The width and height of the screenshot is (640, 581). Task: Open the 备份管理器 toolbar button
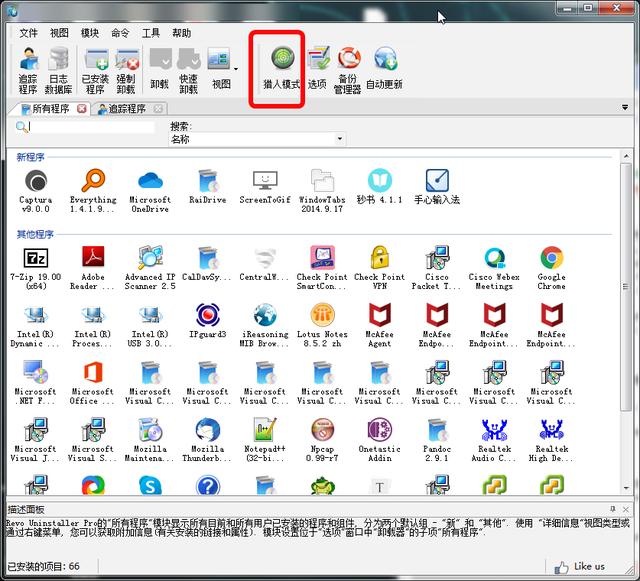pos(348,70)
